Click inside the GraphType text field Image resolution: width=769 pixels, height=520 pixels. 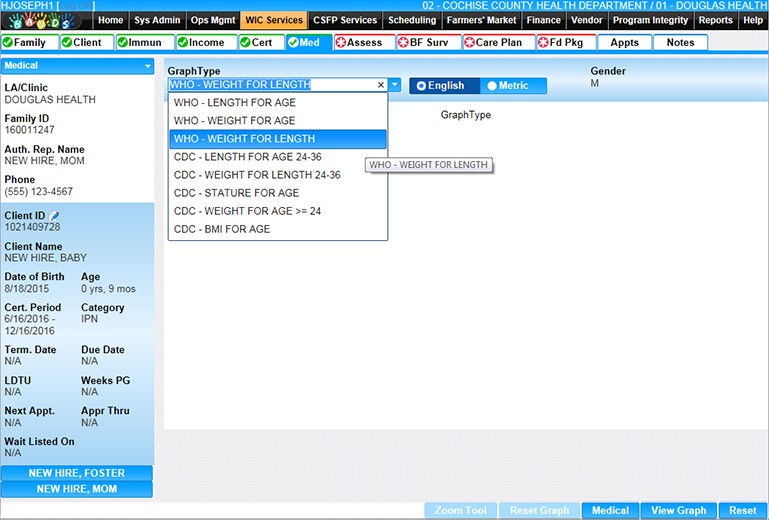pos(270,85)
